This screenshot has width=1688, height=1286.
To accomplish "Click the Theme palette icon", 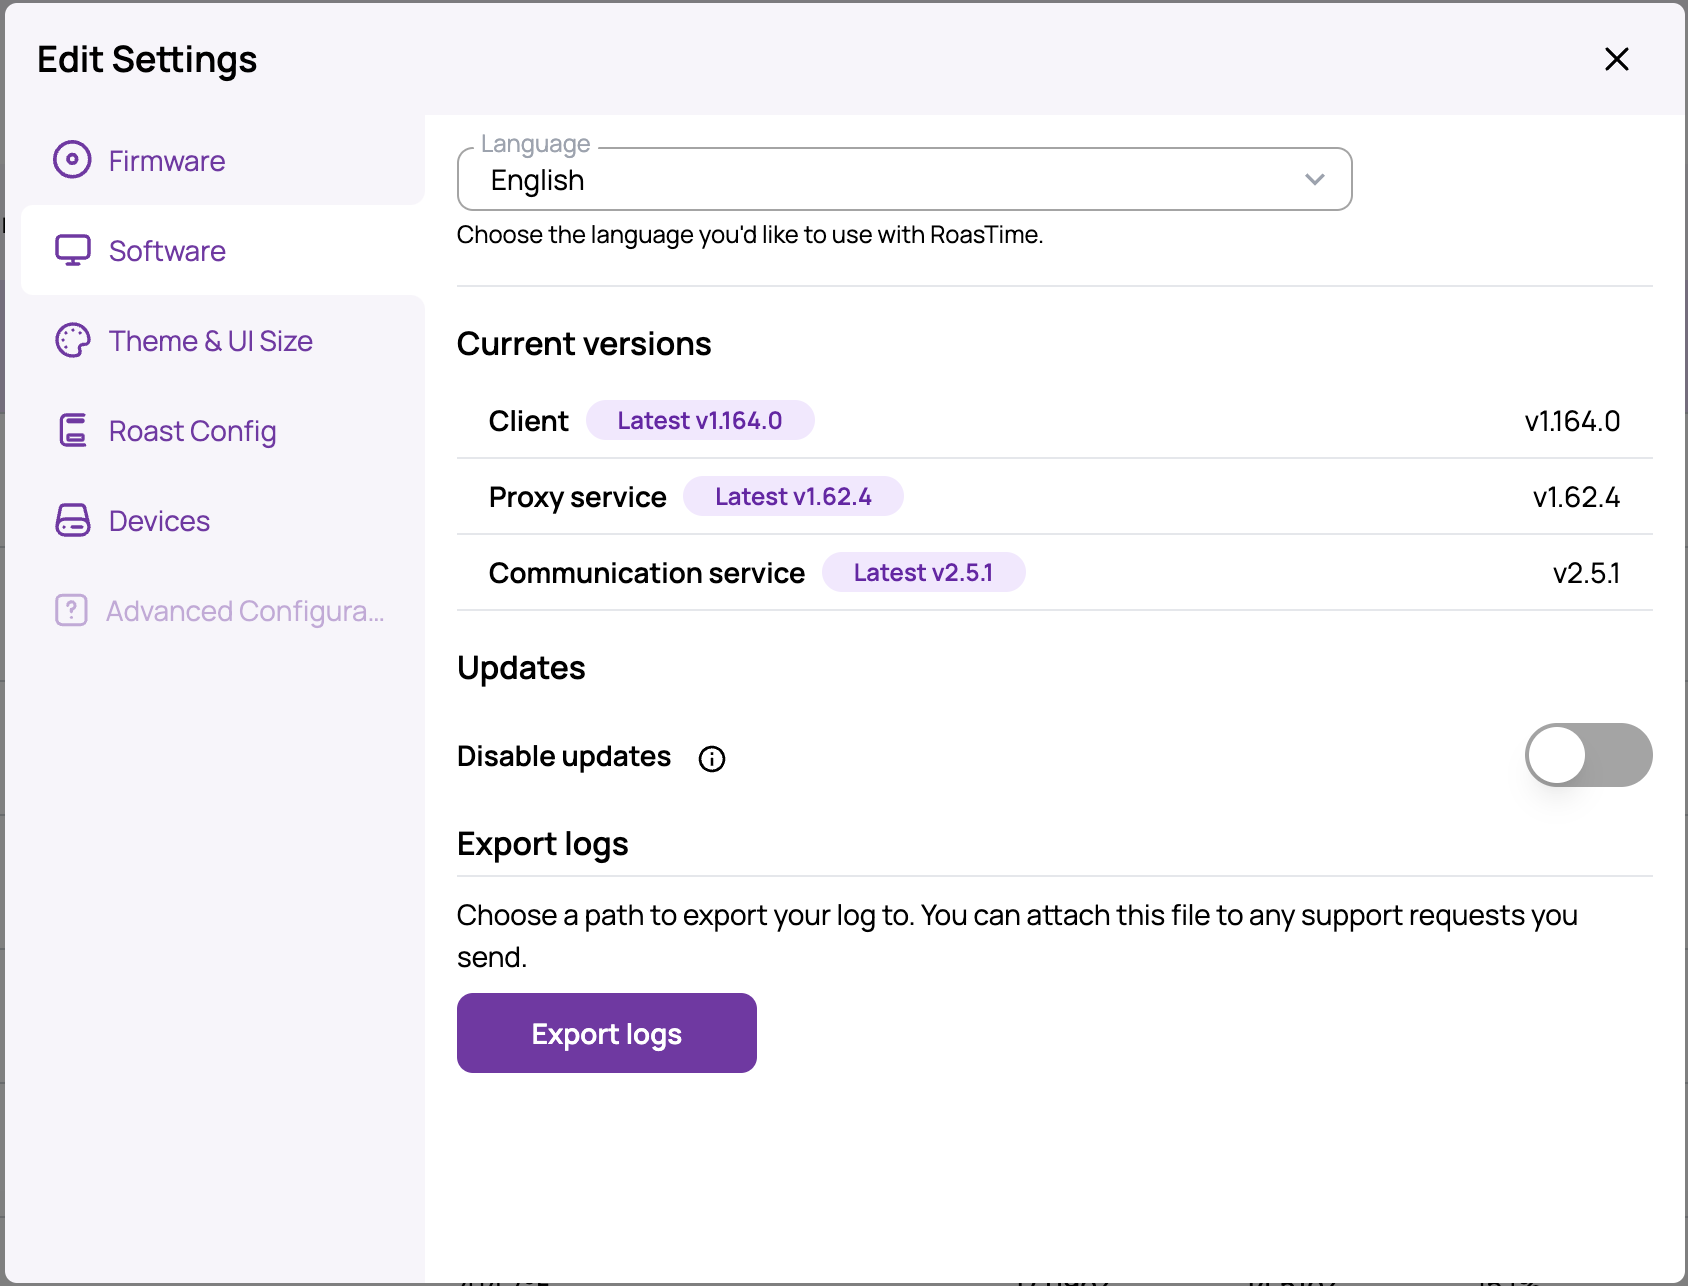I will (x=72, y=341).
